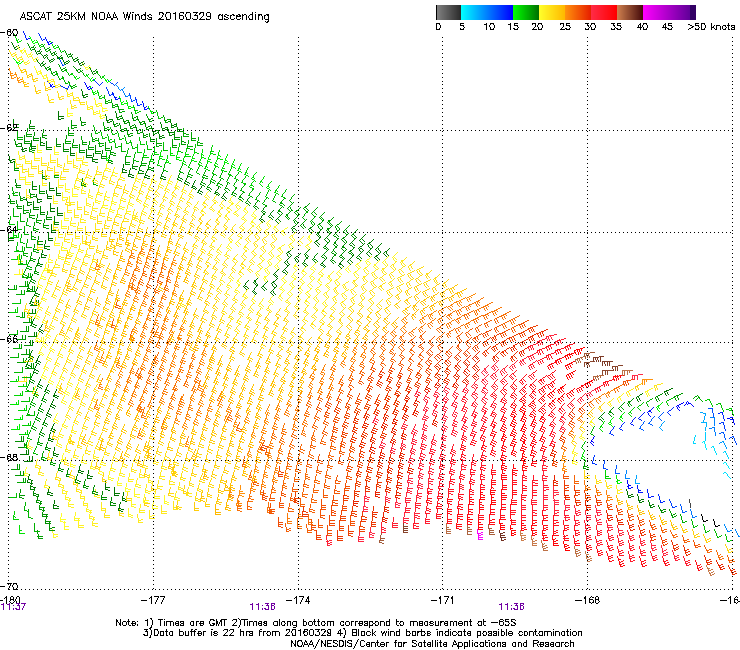Screen dimensions: 740x650
Task: Click the "-168" longitude axis label
Action: tap(587, 600)
